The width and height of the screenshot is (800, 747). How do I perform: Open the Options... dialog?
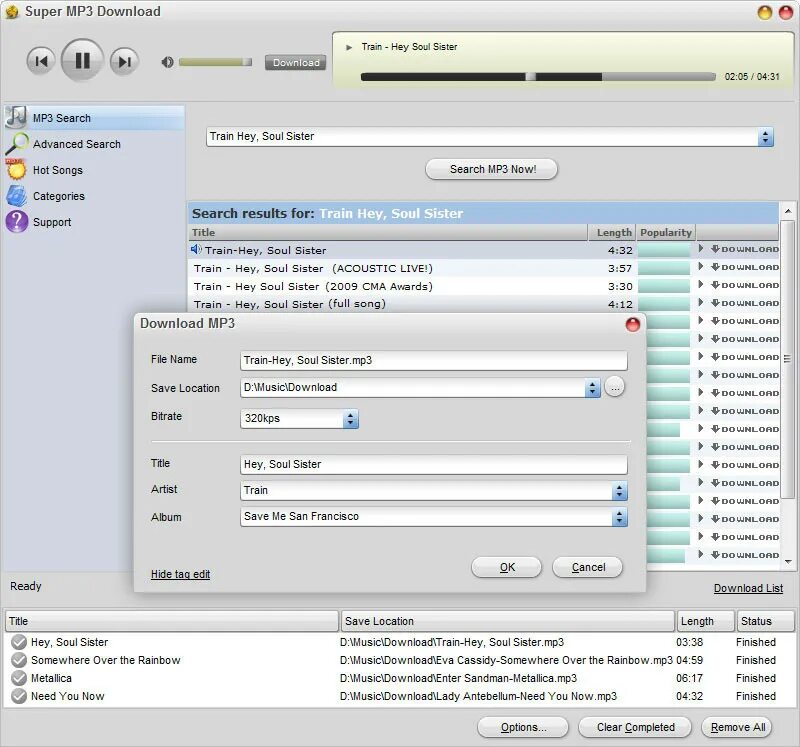522,727
